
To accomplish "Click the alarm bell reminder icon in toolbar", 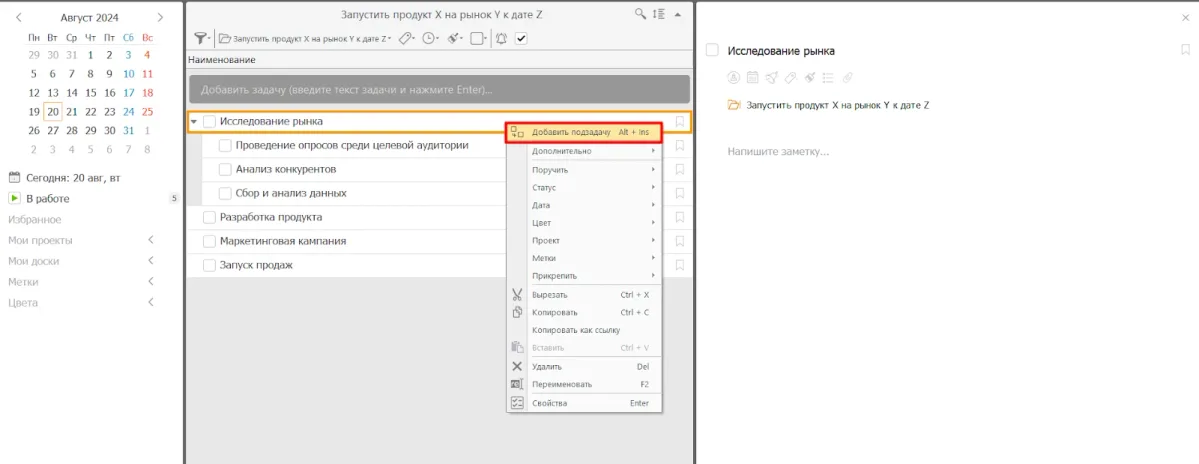I will [500, 38].
